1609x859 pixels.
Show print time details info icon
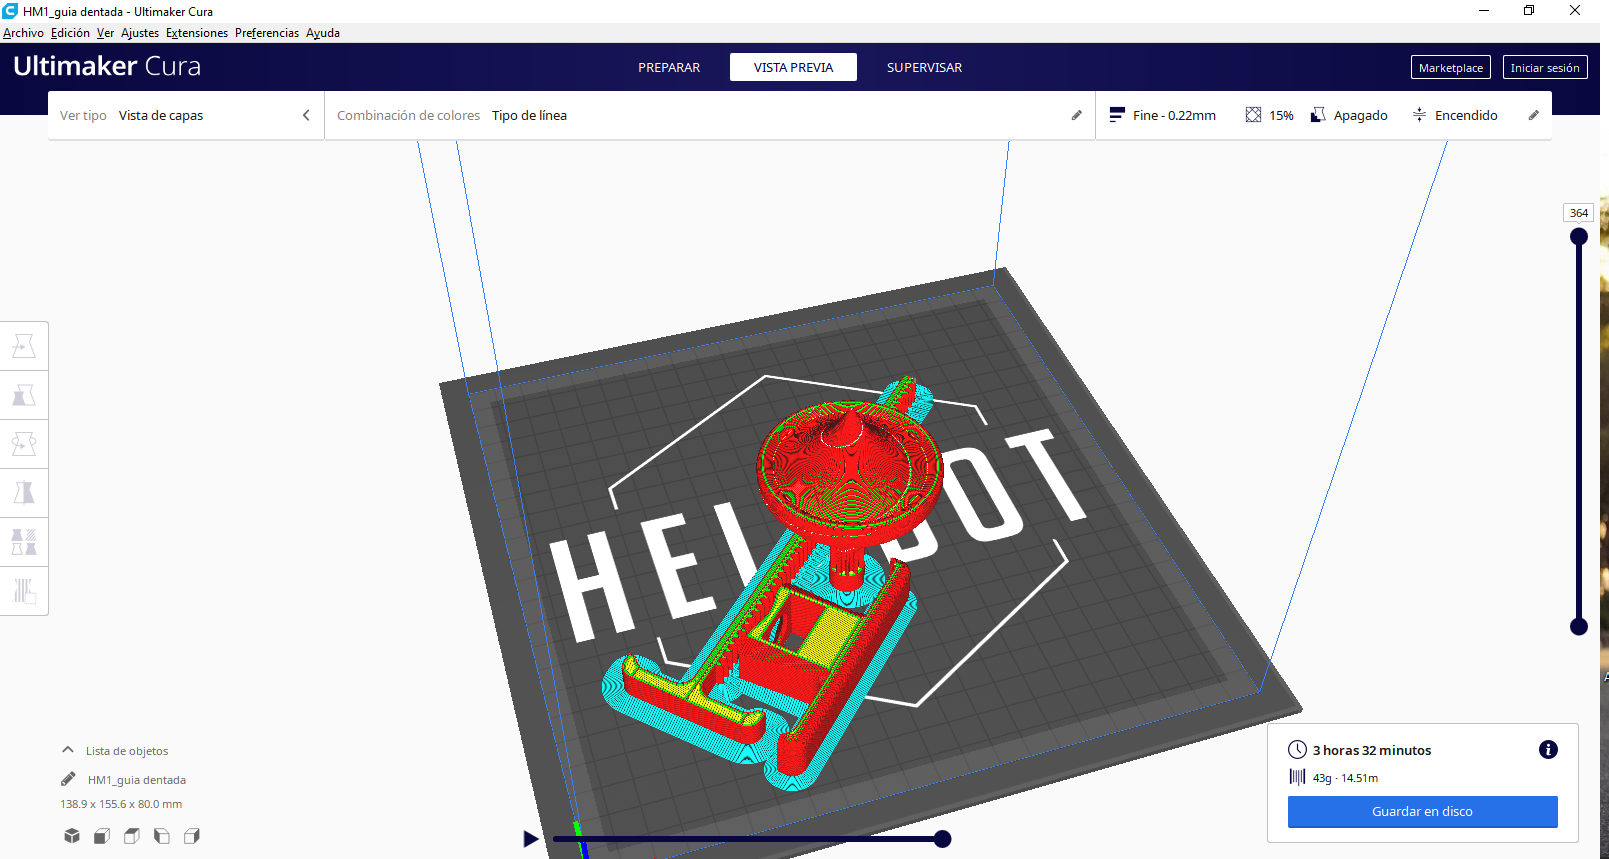pos(1548,750)
